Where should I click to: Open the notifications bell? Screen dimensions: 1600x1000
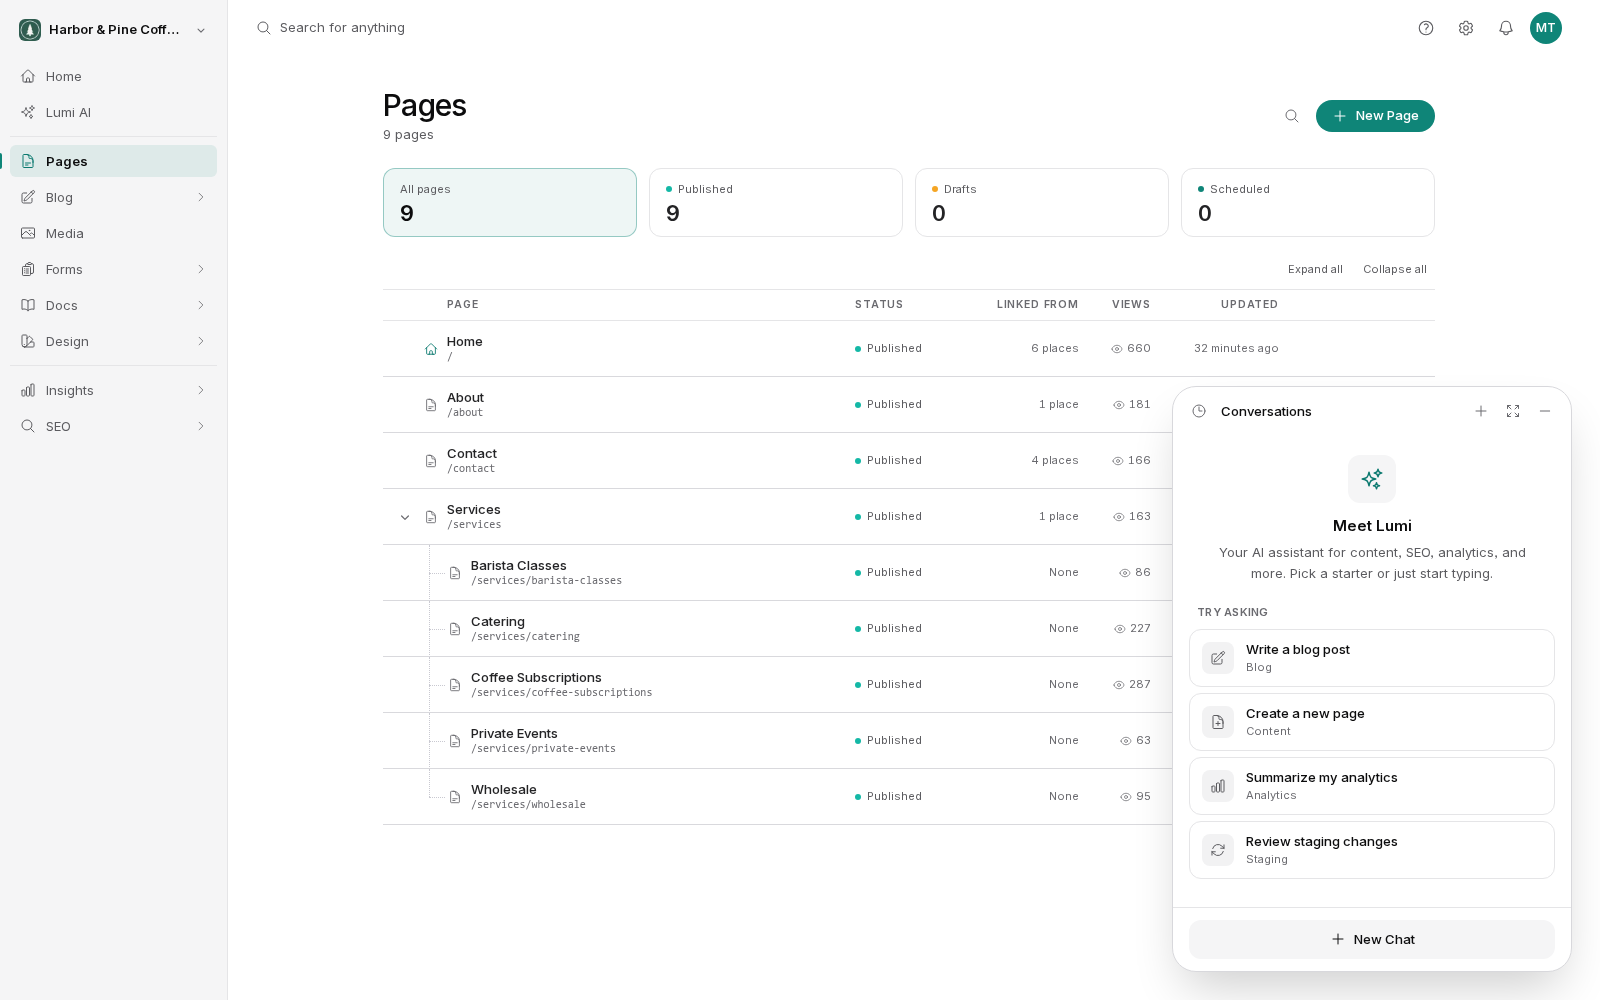tap(1506, 28)
